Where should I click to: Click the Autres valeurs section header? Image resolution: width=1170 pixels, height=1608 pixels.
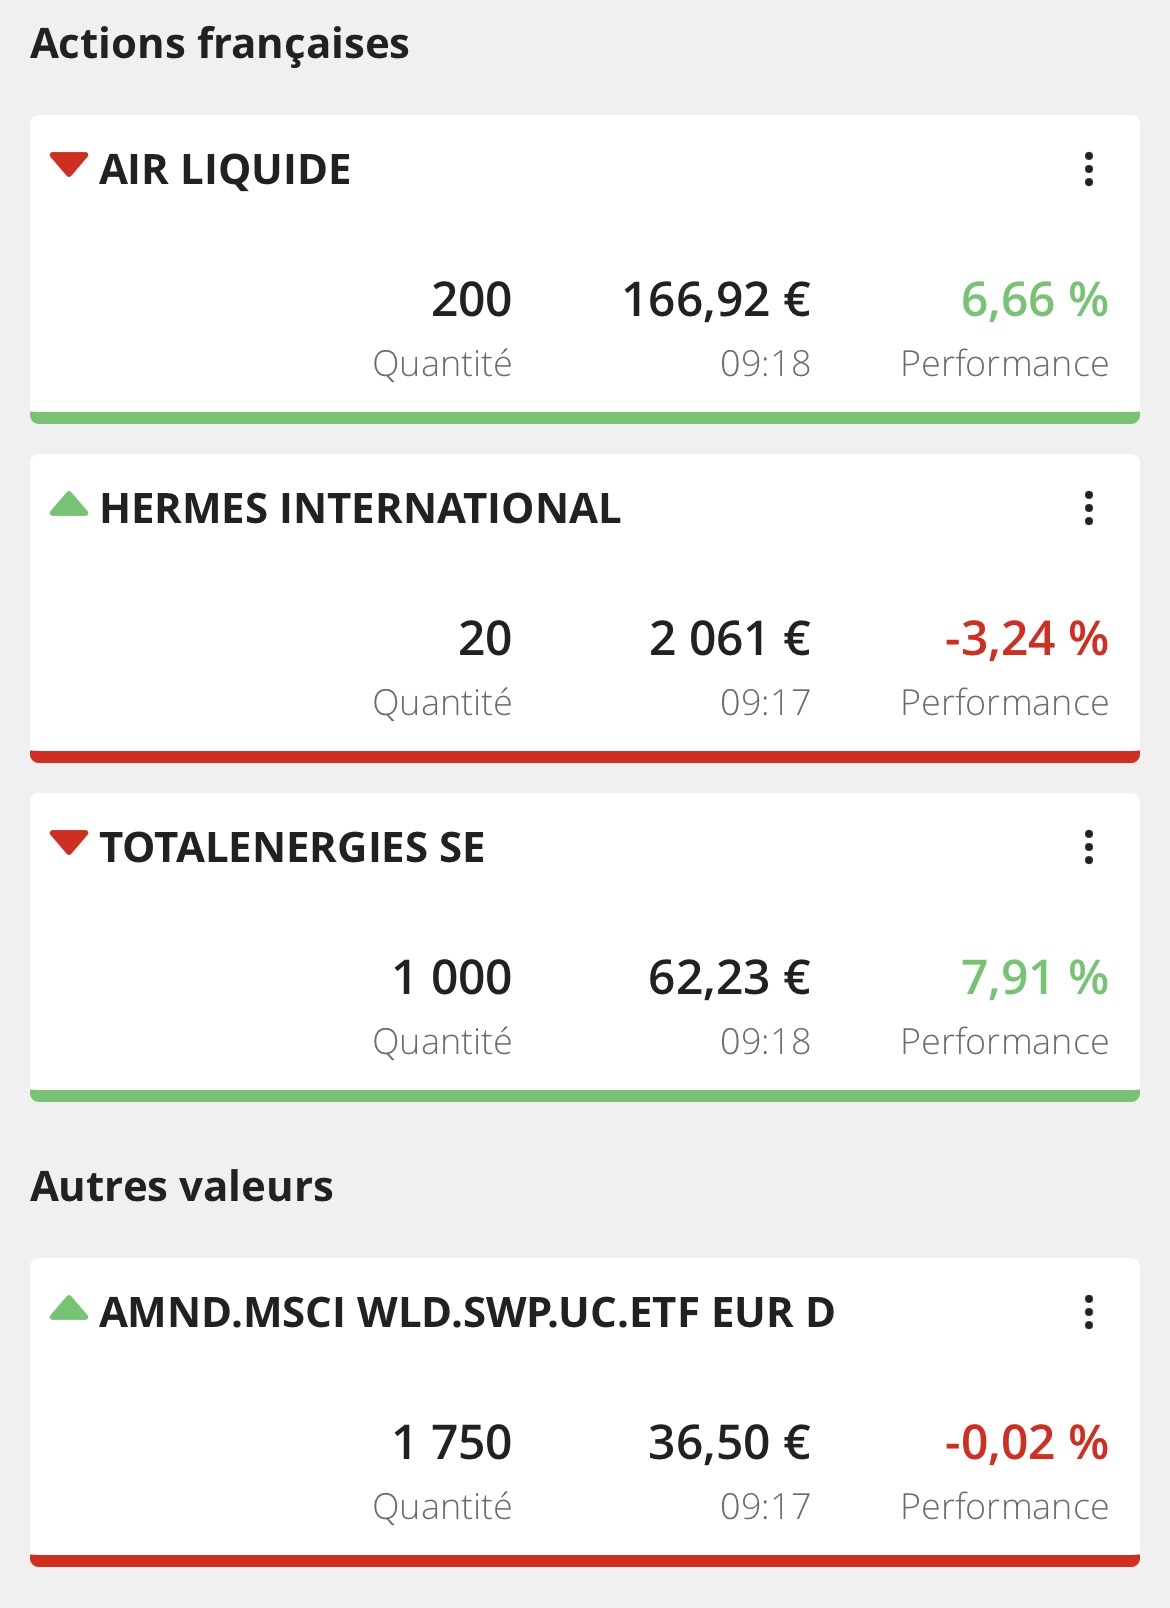[182, 1187]
